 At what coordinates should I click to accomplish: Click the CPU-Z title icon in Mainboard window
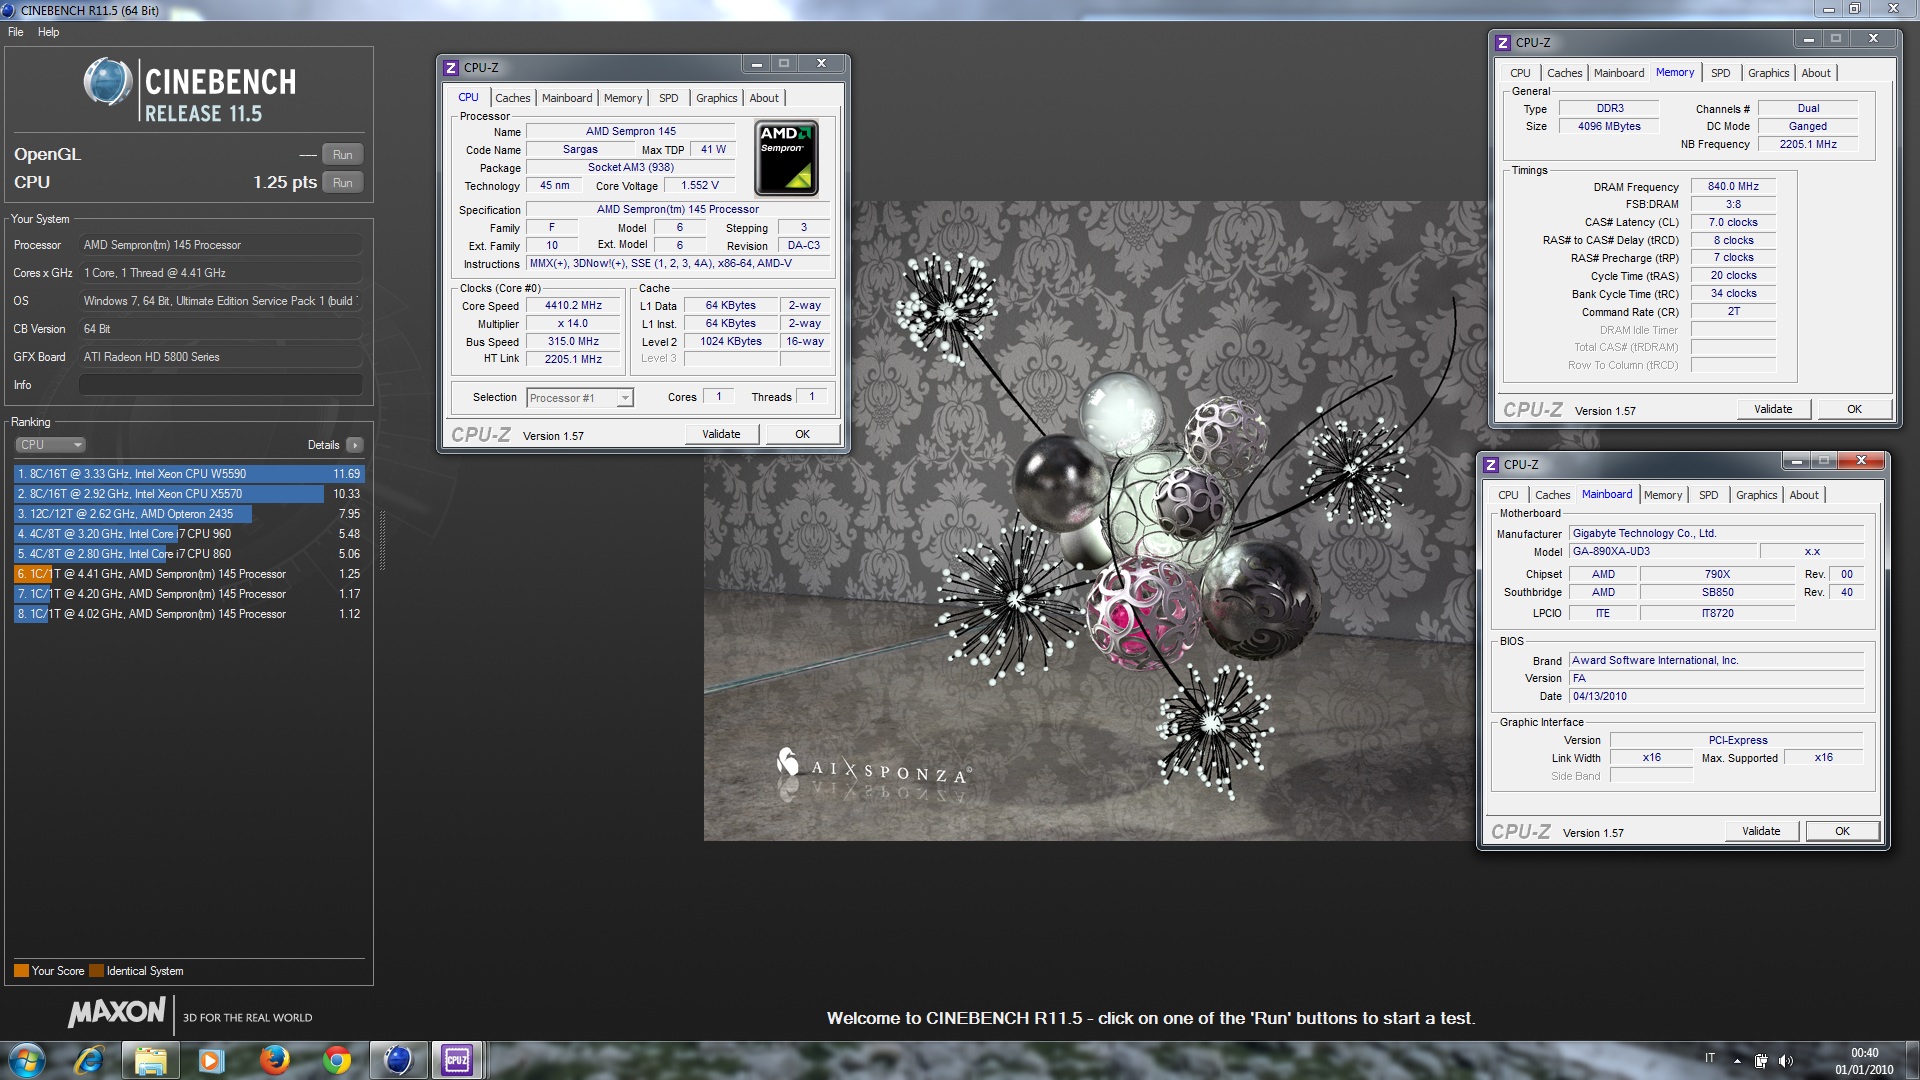point(1491,464)
